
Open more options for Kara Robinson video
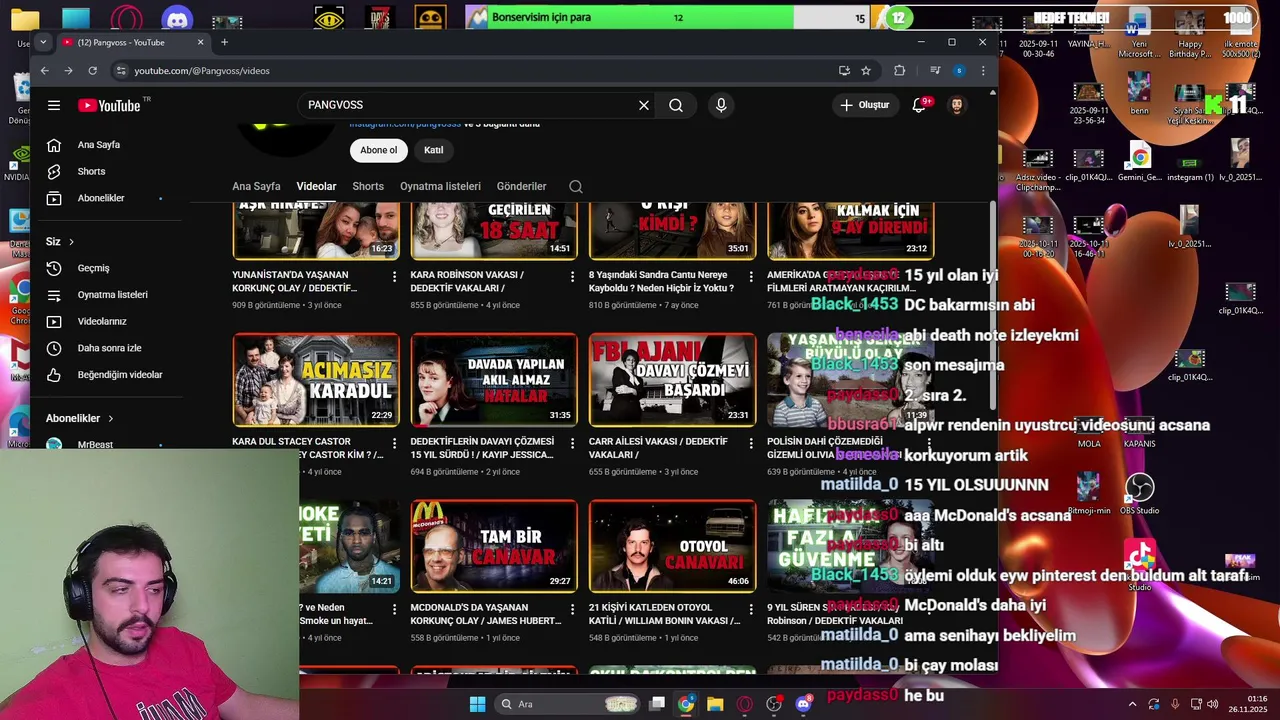coord(572,276)
